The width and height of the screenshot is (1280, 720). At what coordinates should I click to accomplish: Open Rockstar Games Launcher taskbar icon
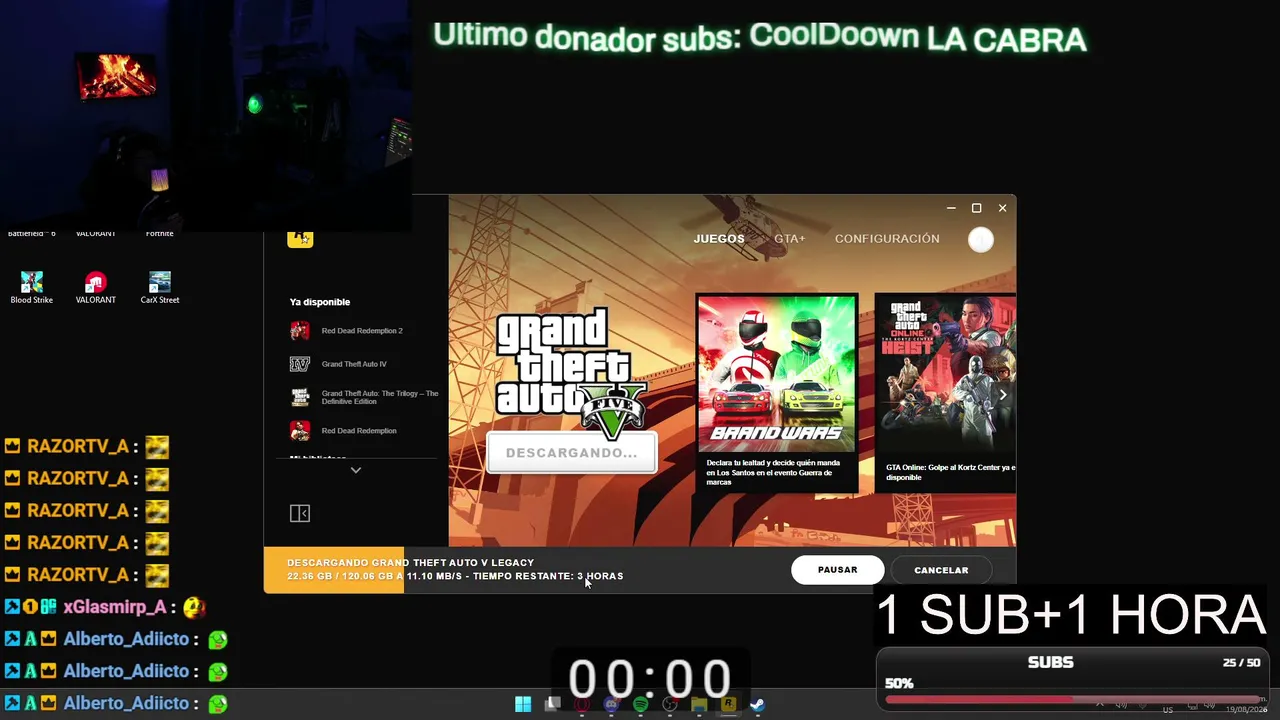(x=729, y=705)
